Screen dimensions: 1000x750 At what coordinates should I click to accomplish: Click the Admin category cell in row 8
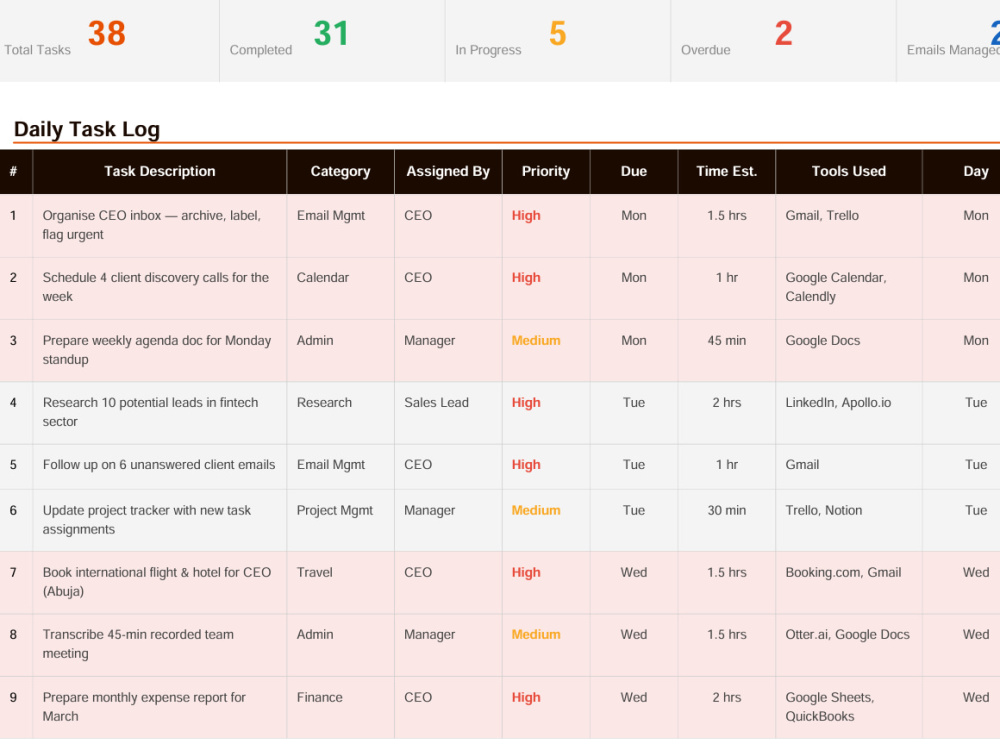click(x=341, y=645)
